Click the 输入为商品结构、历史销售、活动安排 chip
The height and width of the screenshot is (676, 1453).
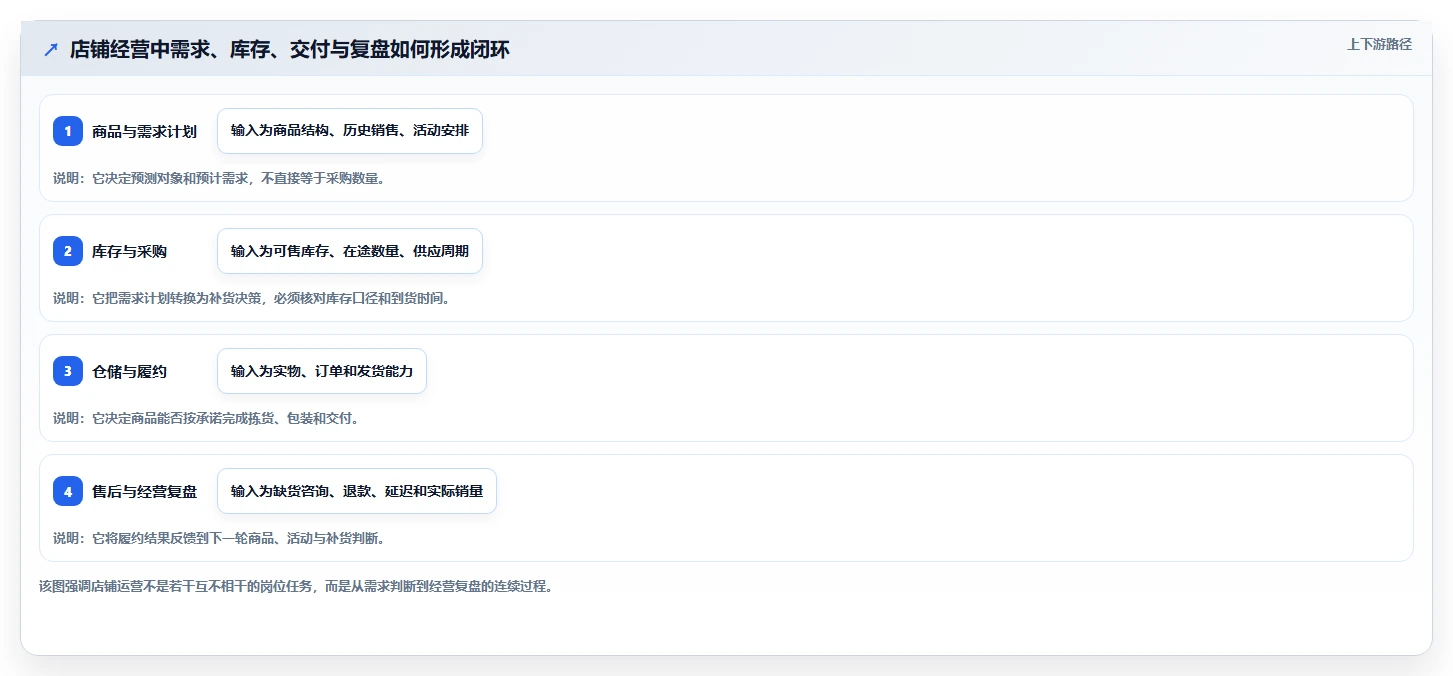tap(350, 131)
